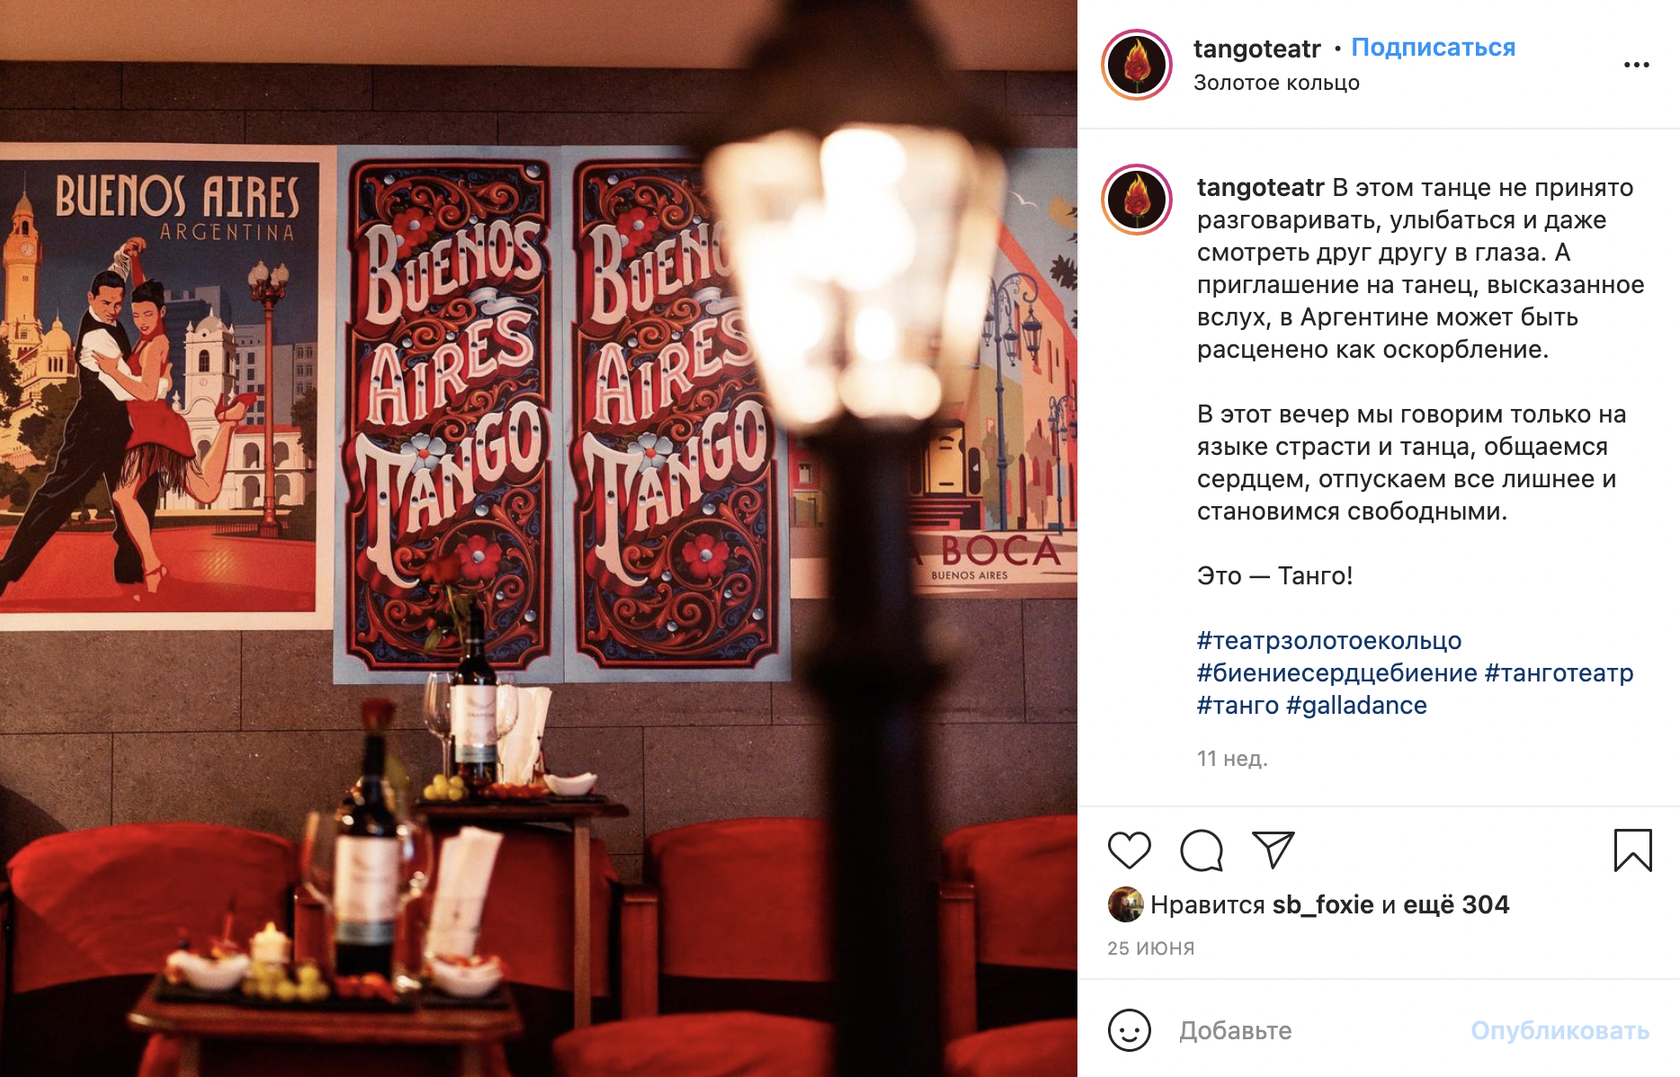
Task: Open hashtag #galladance
Action: (x=1356, y=705)
